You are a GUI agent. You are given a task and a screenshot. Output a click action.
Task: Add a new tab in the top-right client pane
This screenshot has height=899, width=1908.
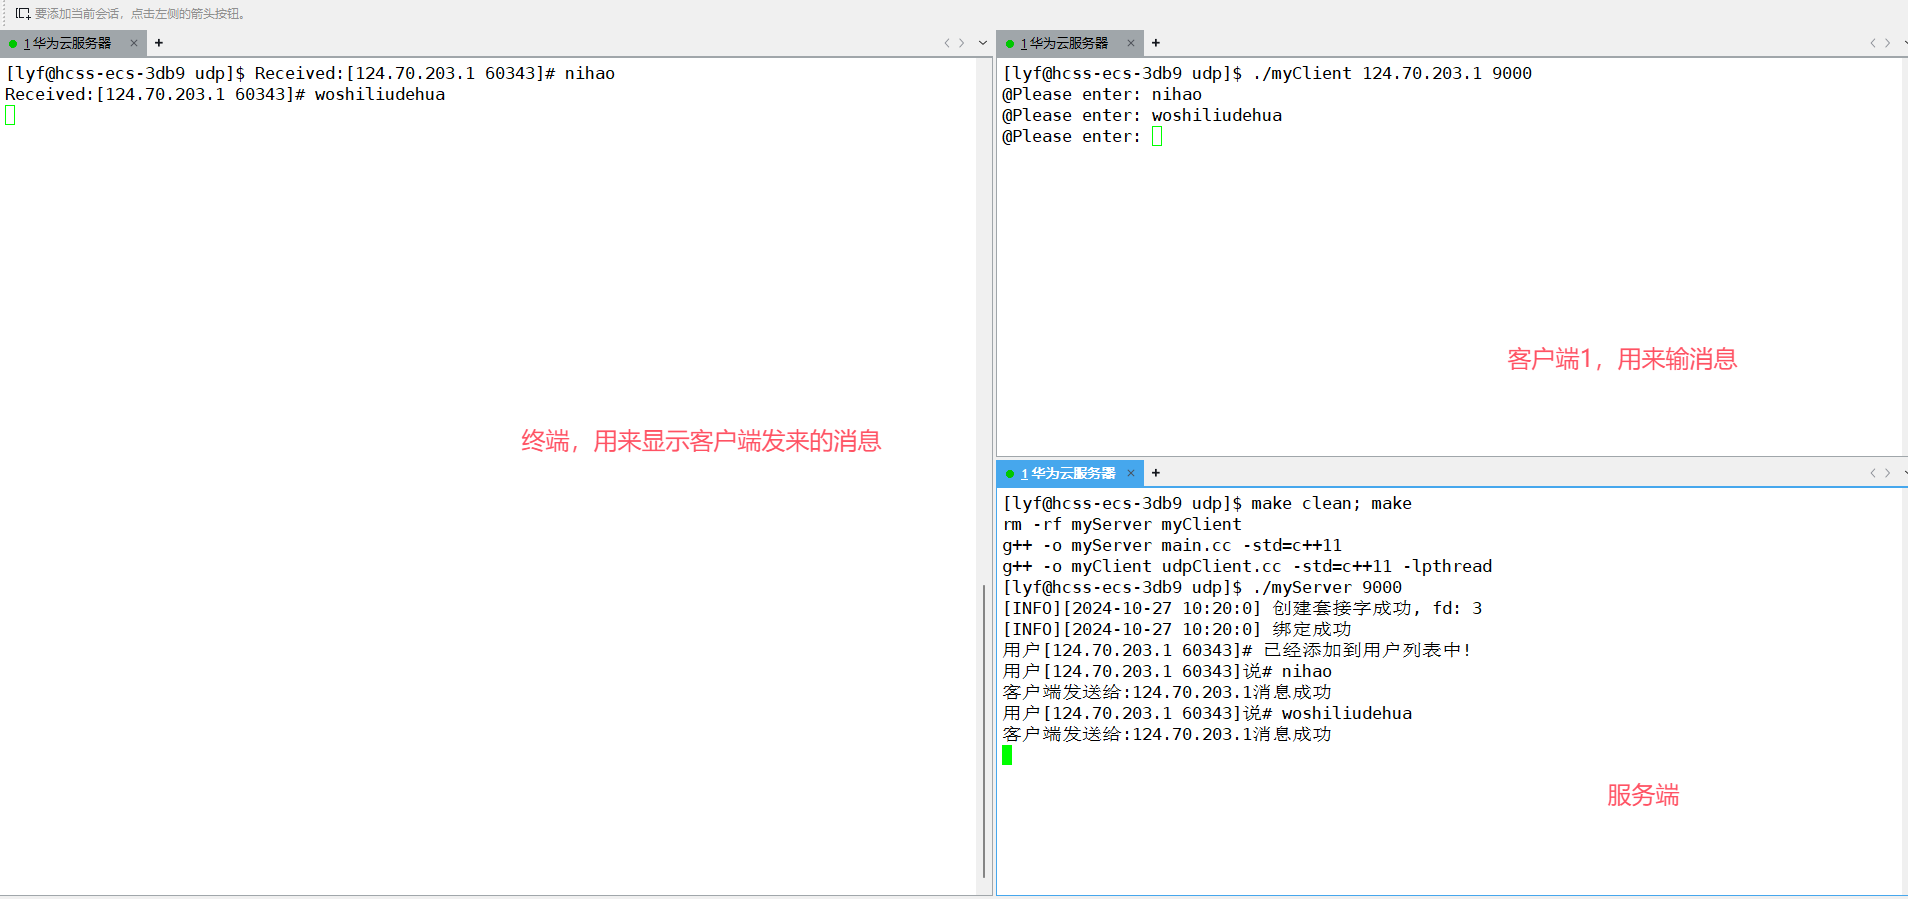[1156, 43]
